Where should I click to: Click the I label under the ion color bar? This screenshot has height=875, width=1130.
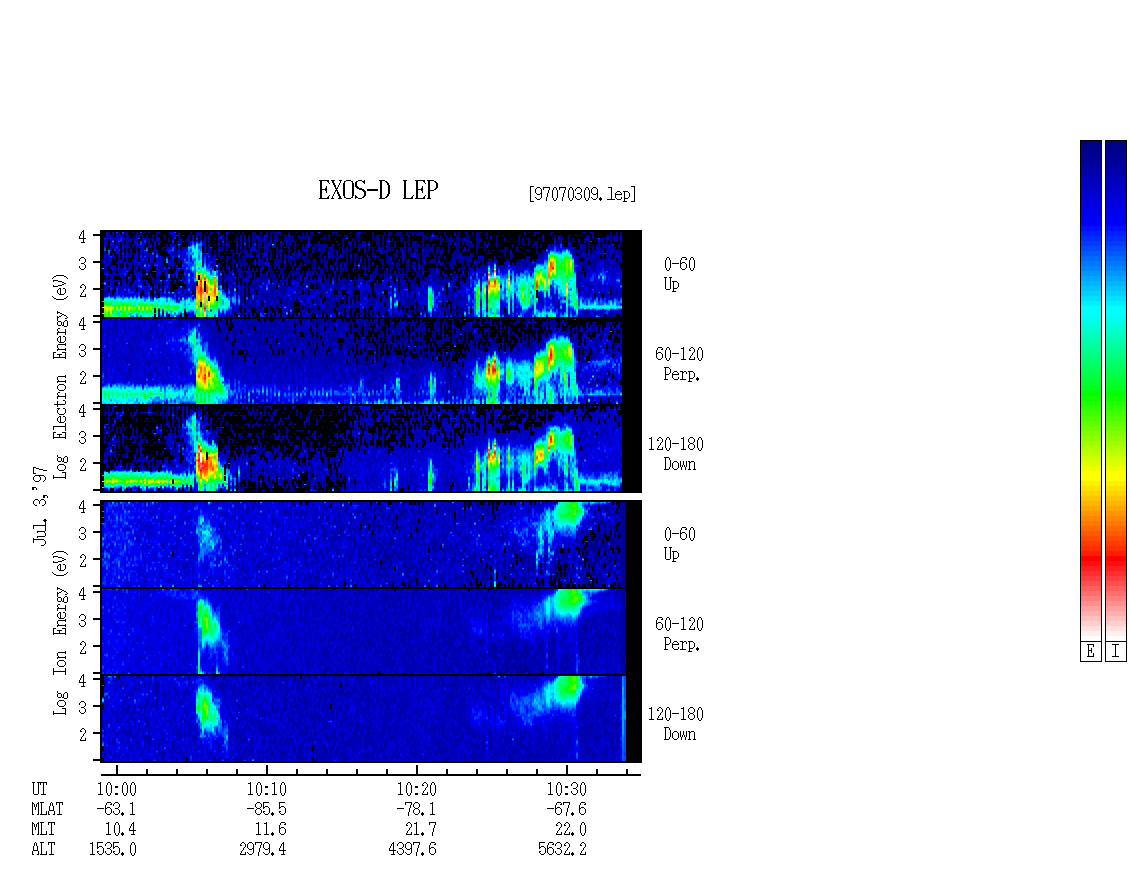[1116, 652]
